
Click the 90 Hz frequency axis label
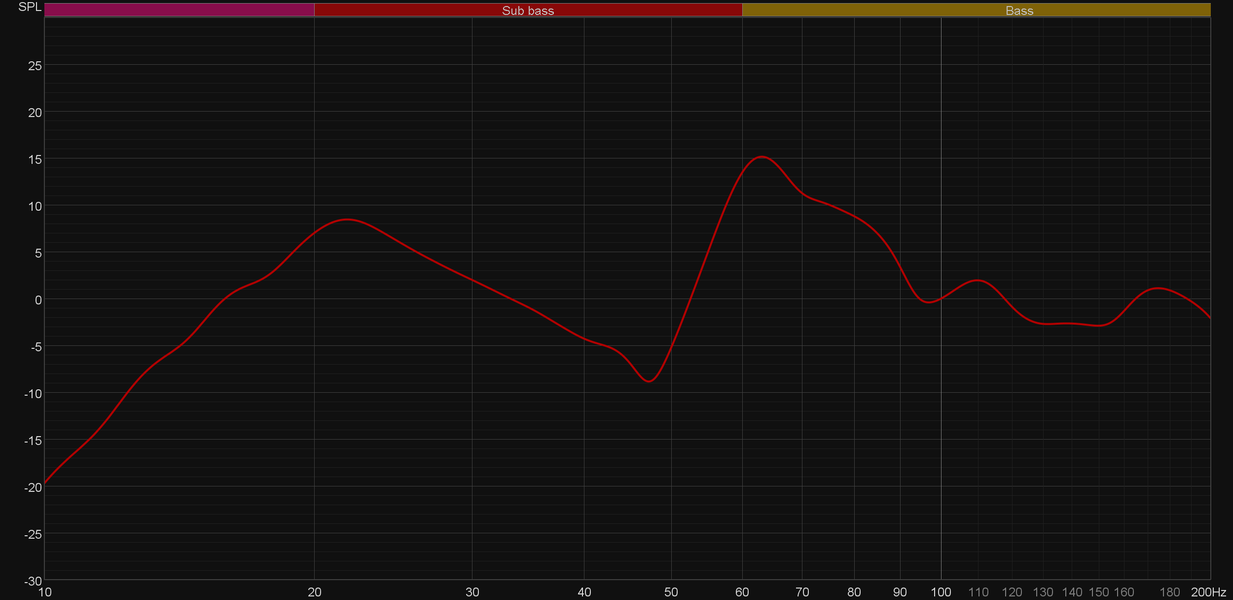[900, 592]
